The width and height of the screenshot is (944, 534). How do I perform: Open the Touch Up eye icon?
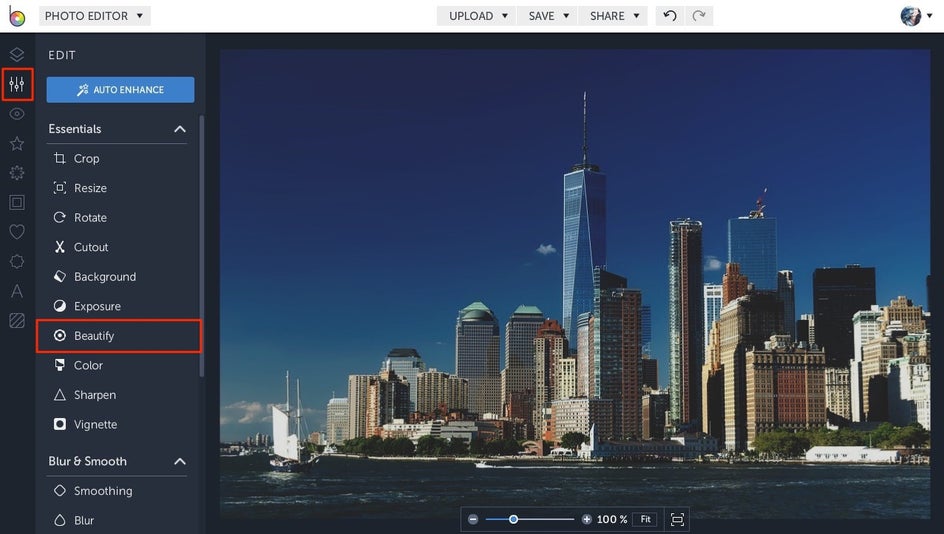pos(17,114)
